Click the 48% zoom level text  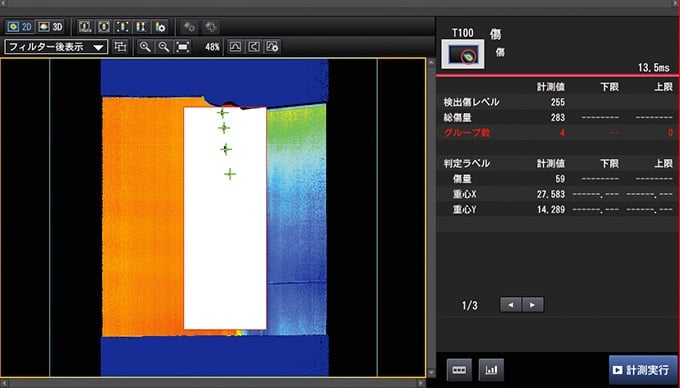click(212, 47)
